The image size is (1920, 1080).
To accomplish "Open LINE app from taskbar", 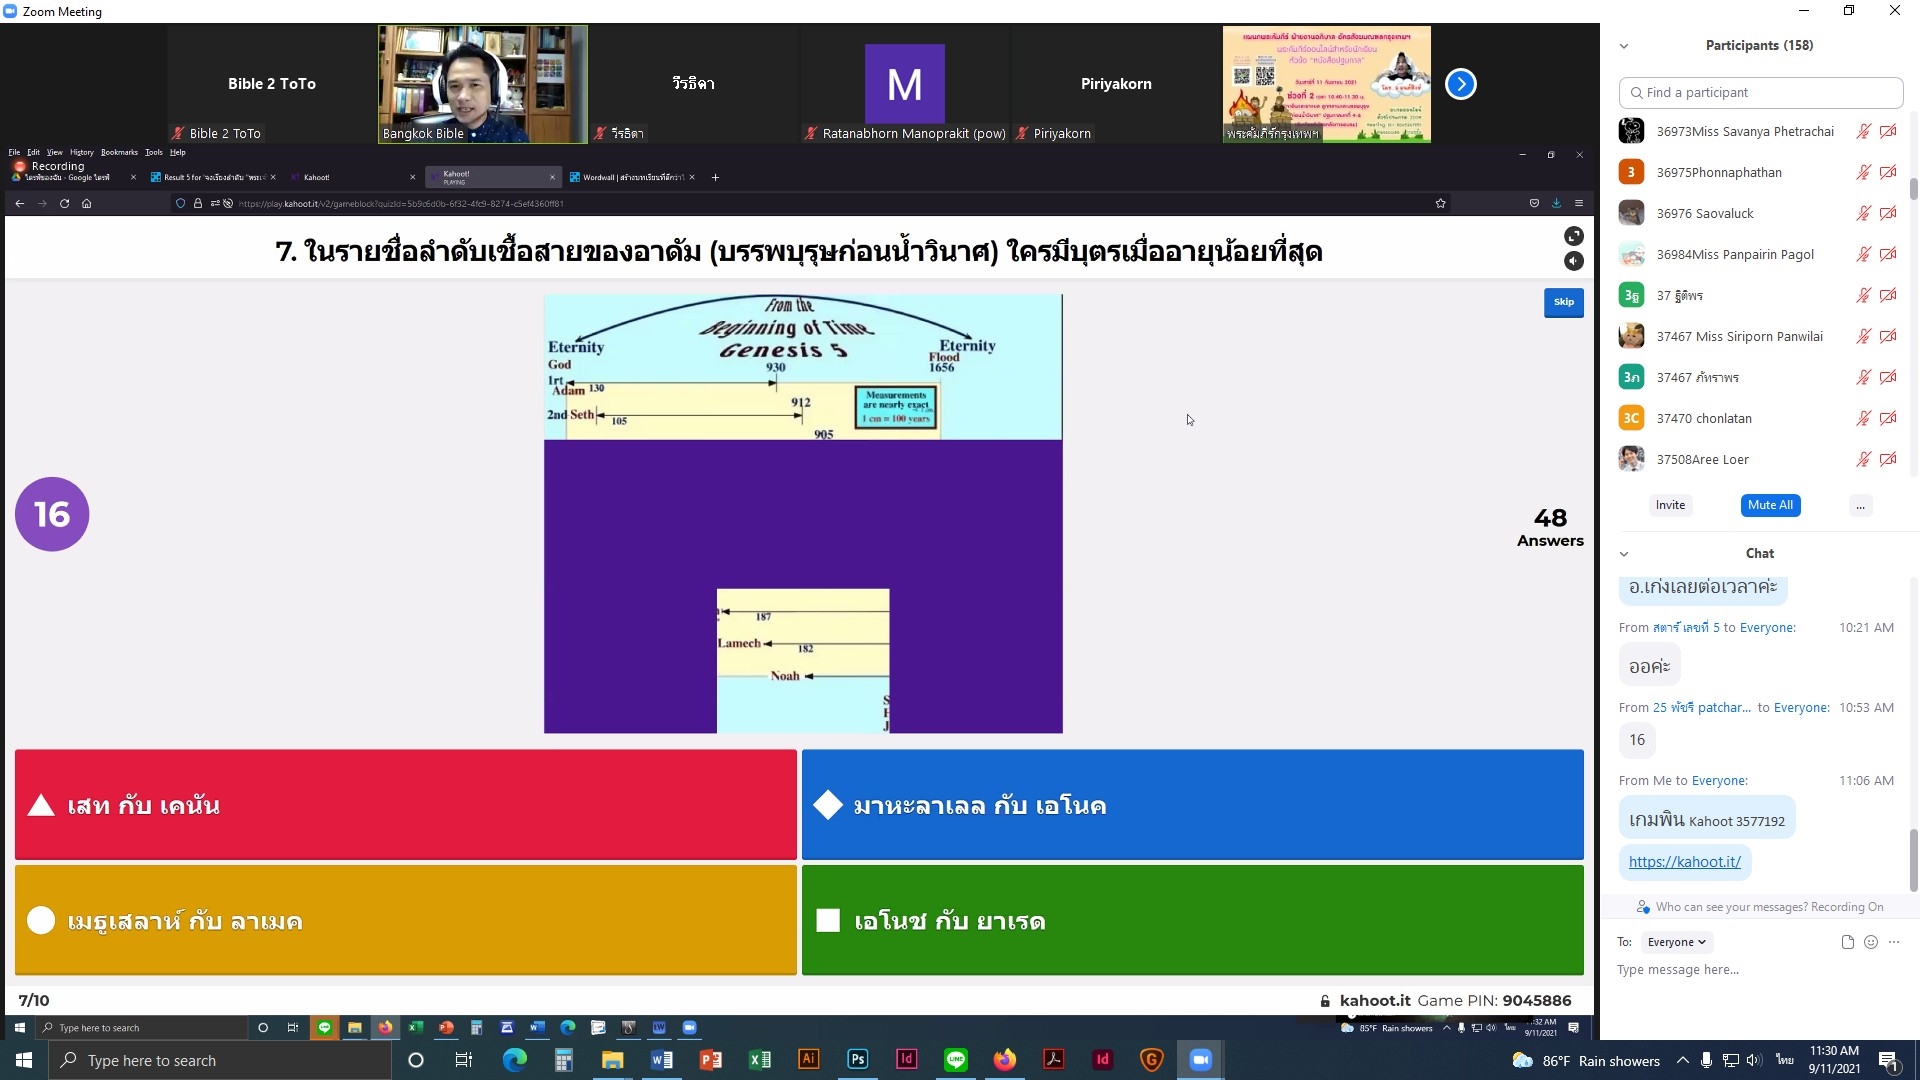I will pos(955,1060).
